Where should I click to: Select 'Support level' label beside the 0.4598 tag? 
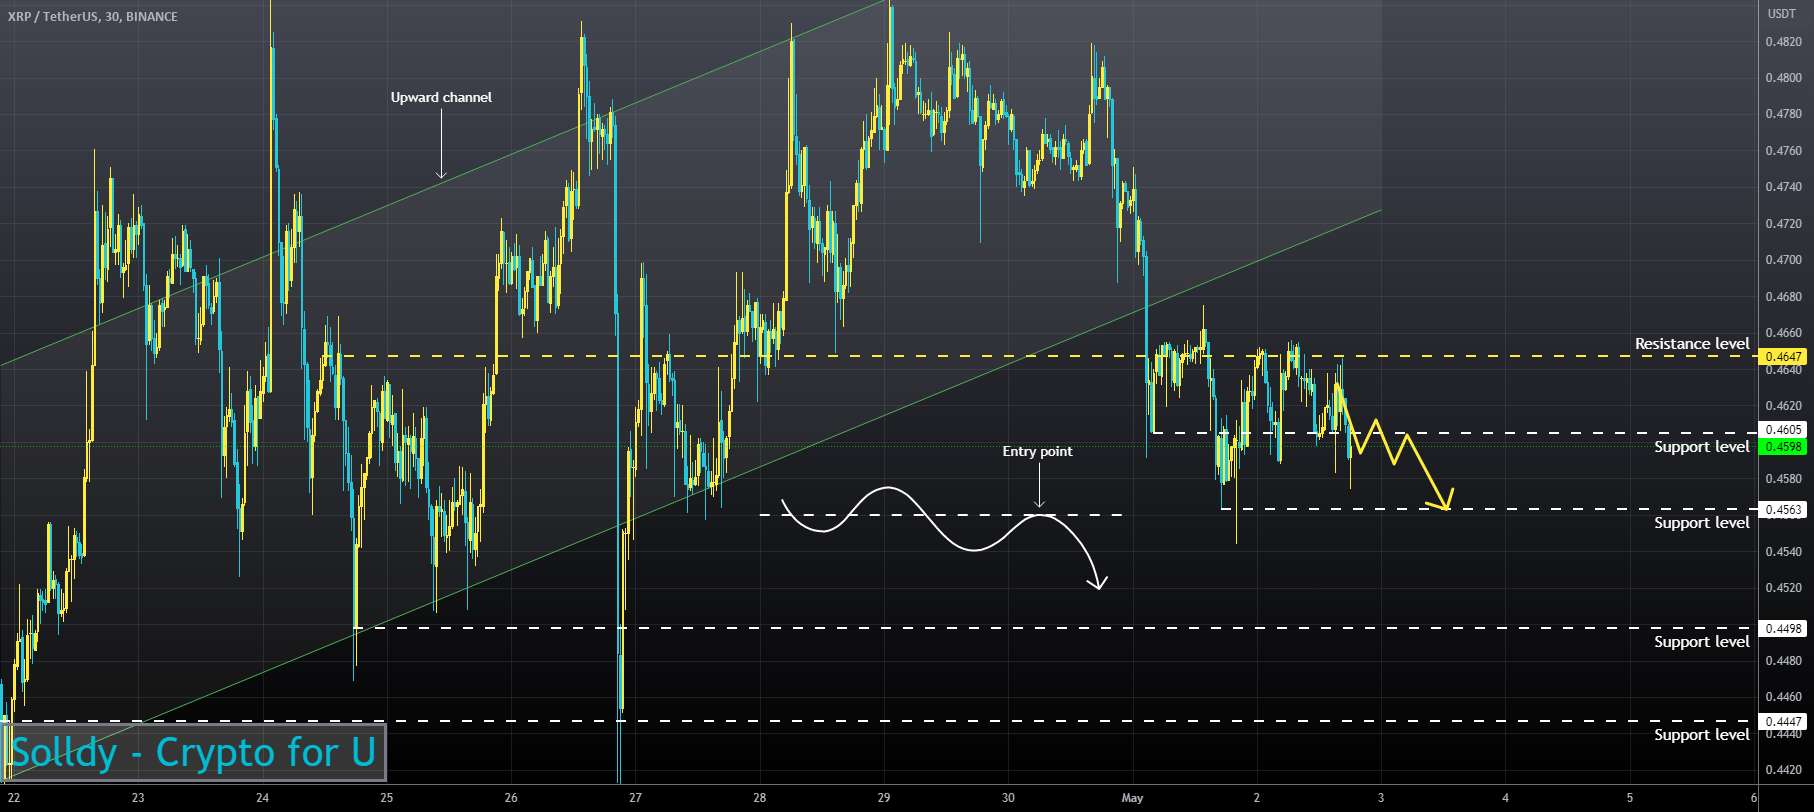1701,446
